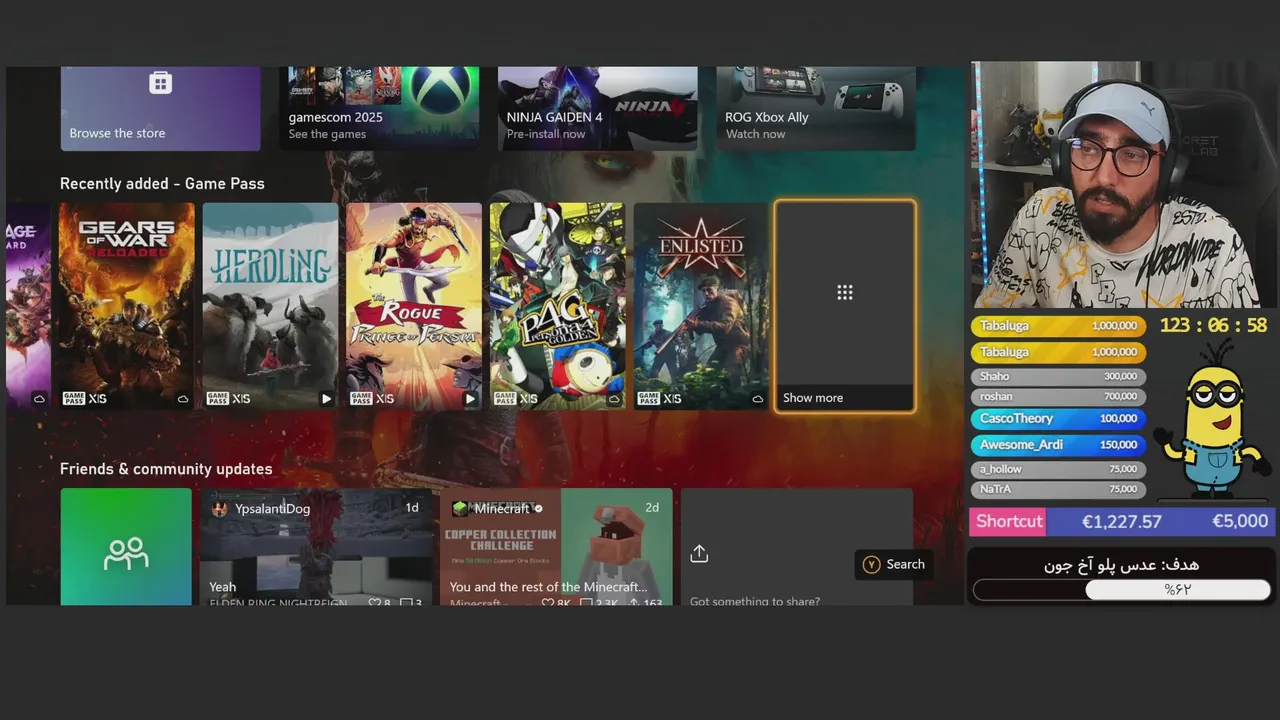Open the Minecraft Copper Collection Challenge post
The width and height of the screenshot is (1280, 720).
pos(556,546)
